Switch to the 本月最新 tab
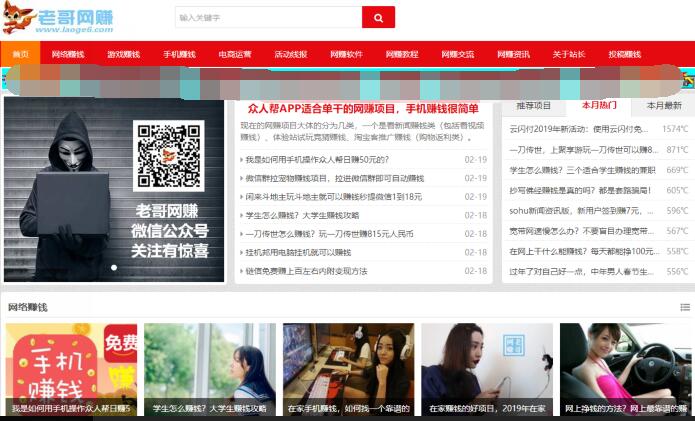695x421 pixels. (663, 106)
